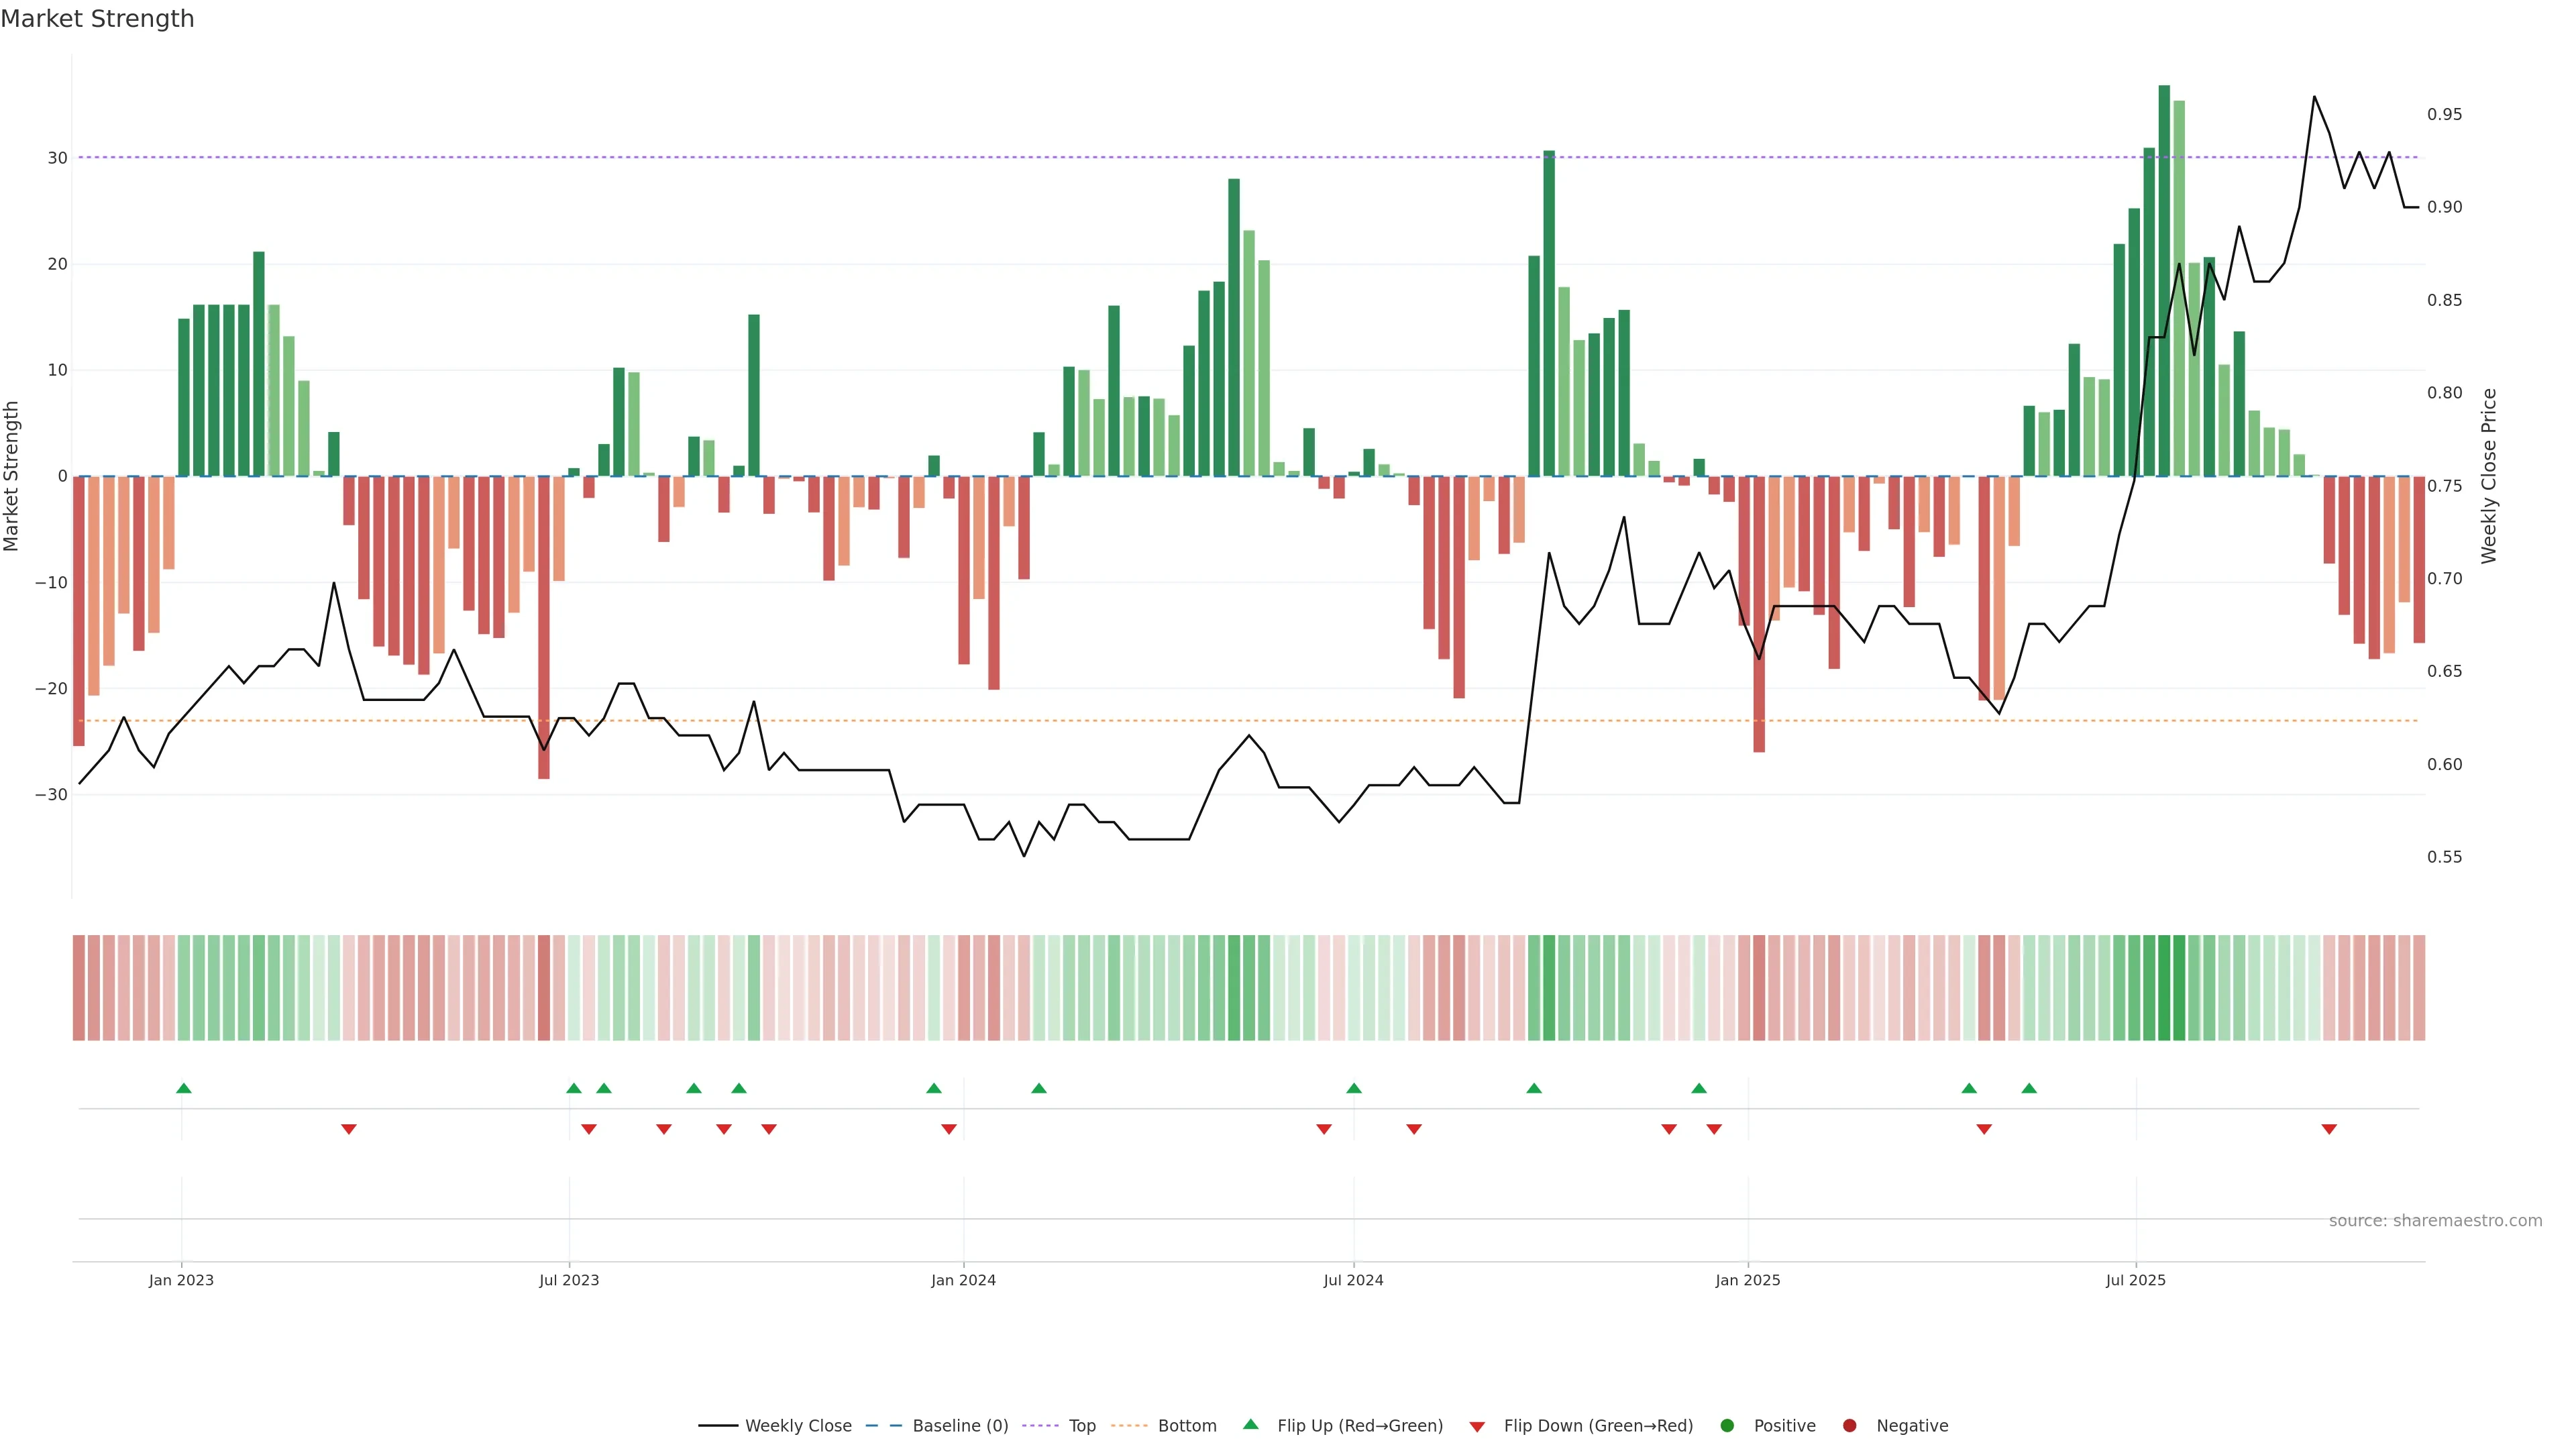This screenshot has width=2576, height=1449.
Task: Click the Jul 2024 x-axis label
Action: pyautogui.click(x=1353, y=1280)
